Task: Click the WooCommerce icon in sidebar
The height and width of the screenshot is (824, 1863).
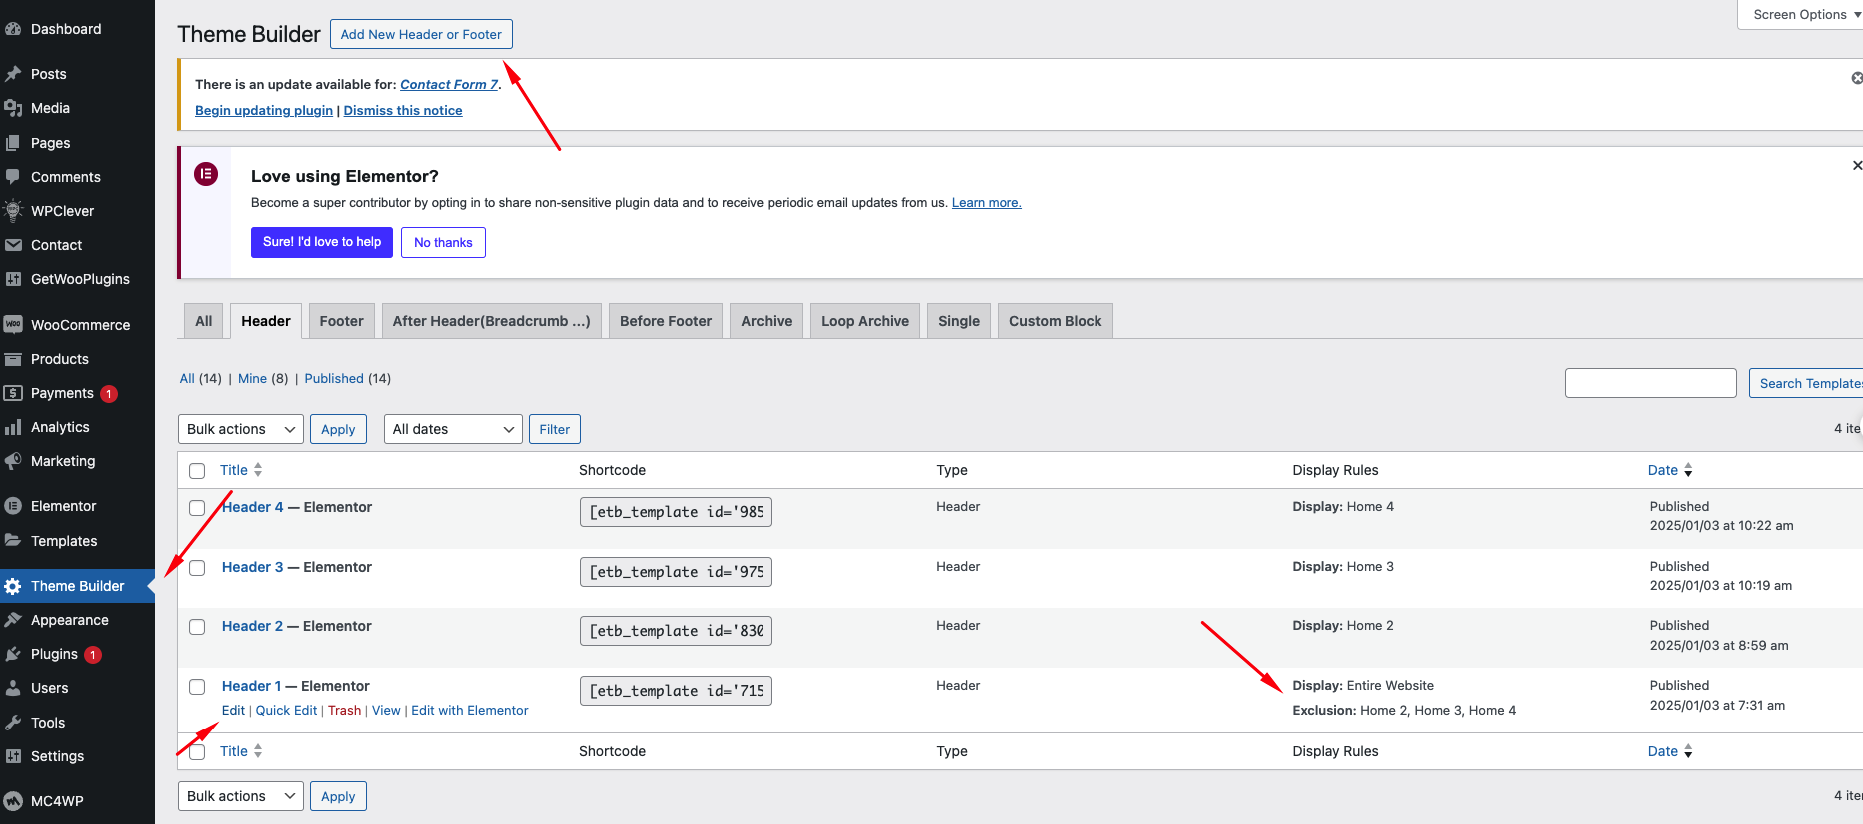Action: point(13,325)
